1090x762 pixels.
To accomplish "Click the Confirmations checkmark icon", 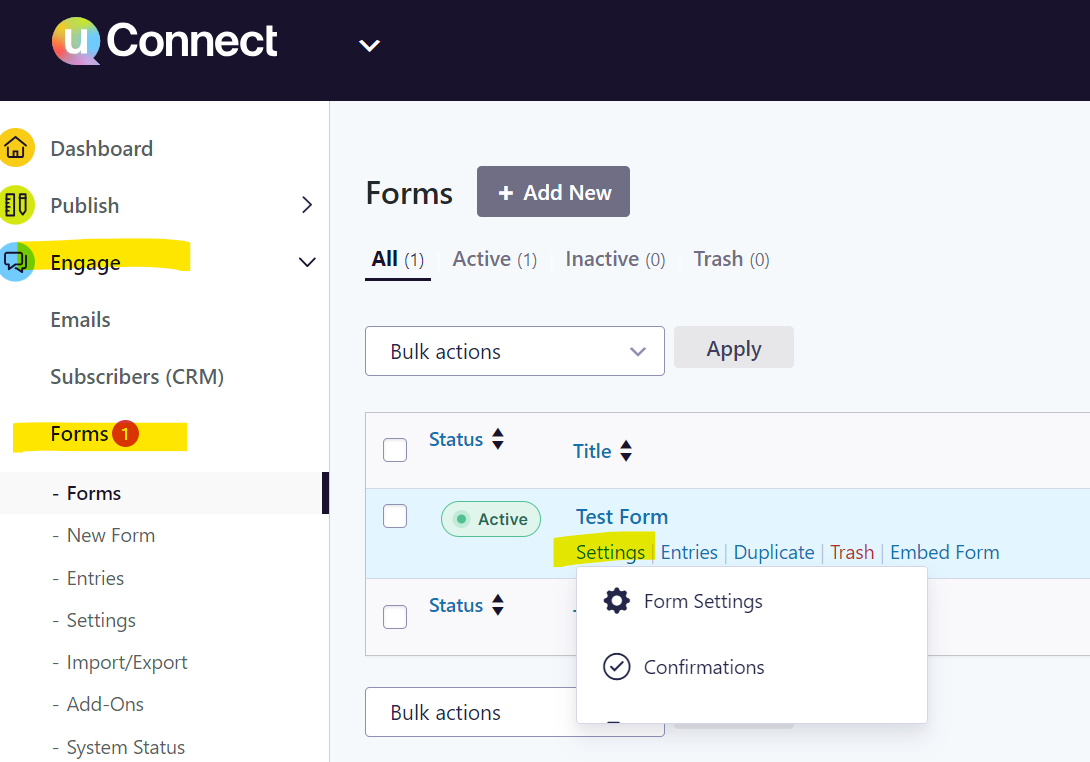I will tap(617, 667).
